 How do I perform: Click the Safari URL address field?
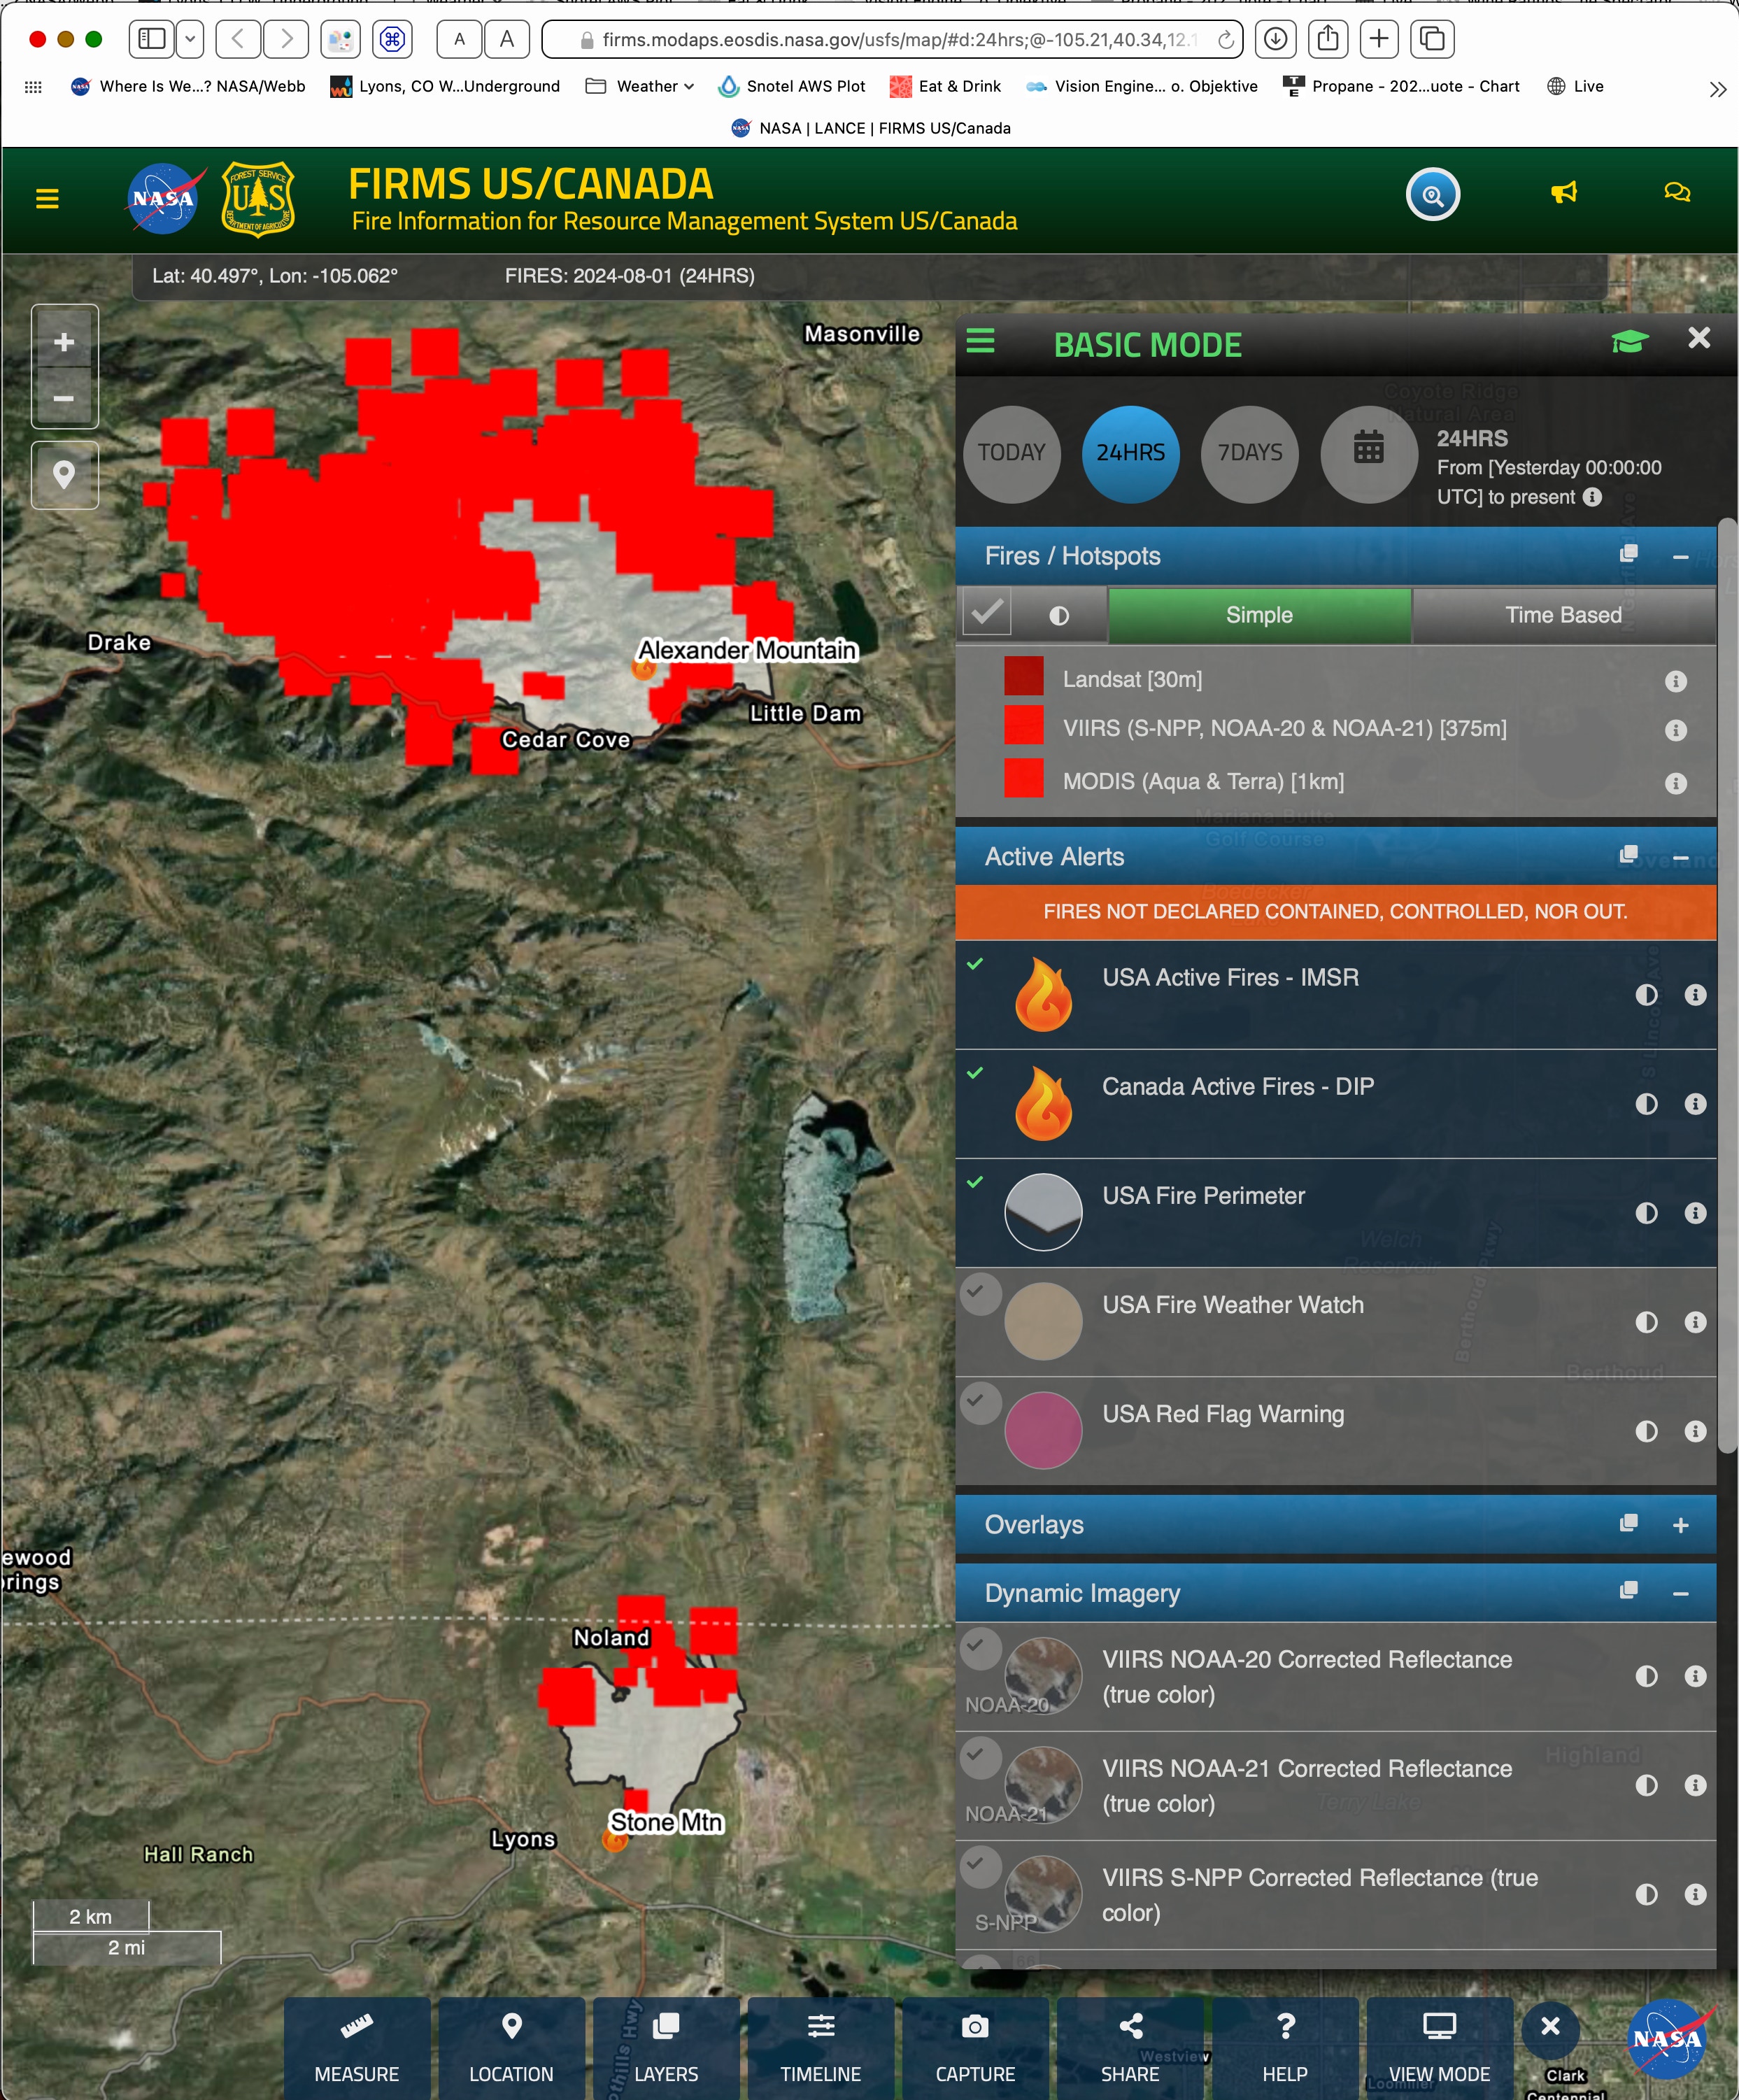(892, 39)
